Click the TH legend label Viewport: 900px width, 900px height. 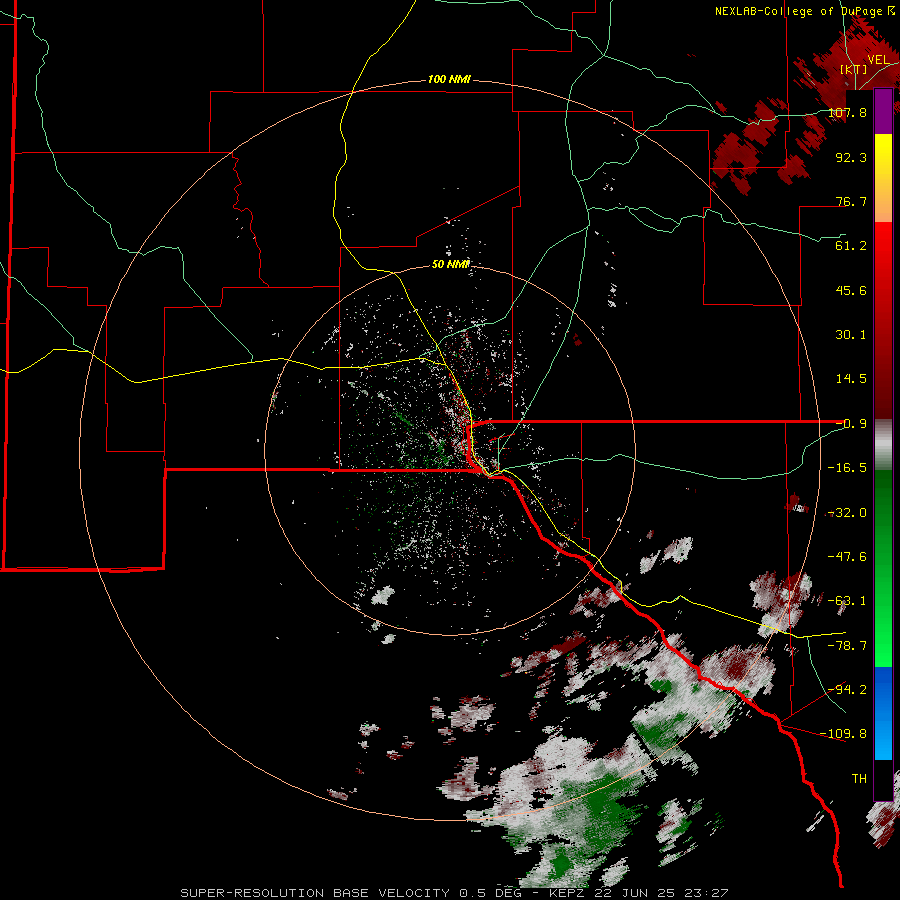click(x=859, y=779)
